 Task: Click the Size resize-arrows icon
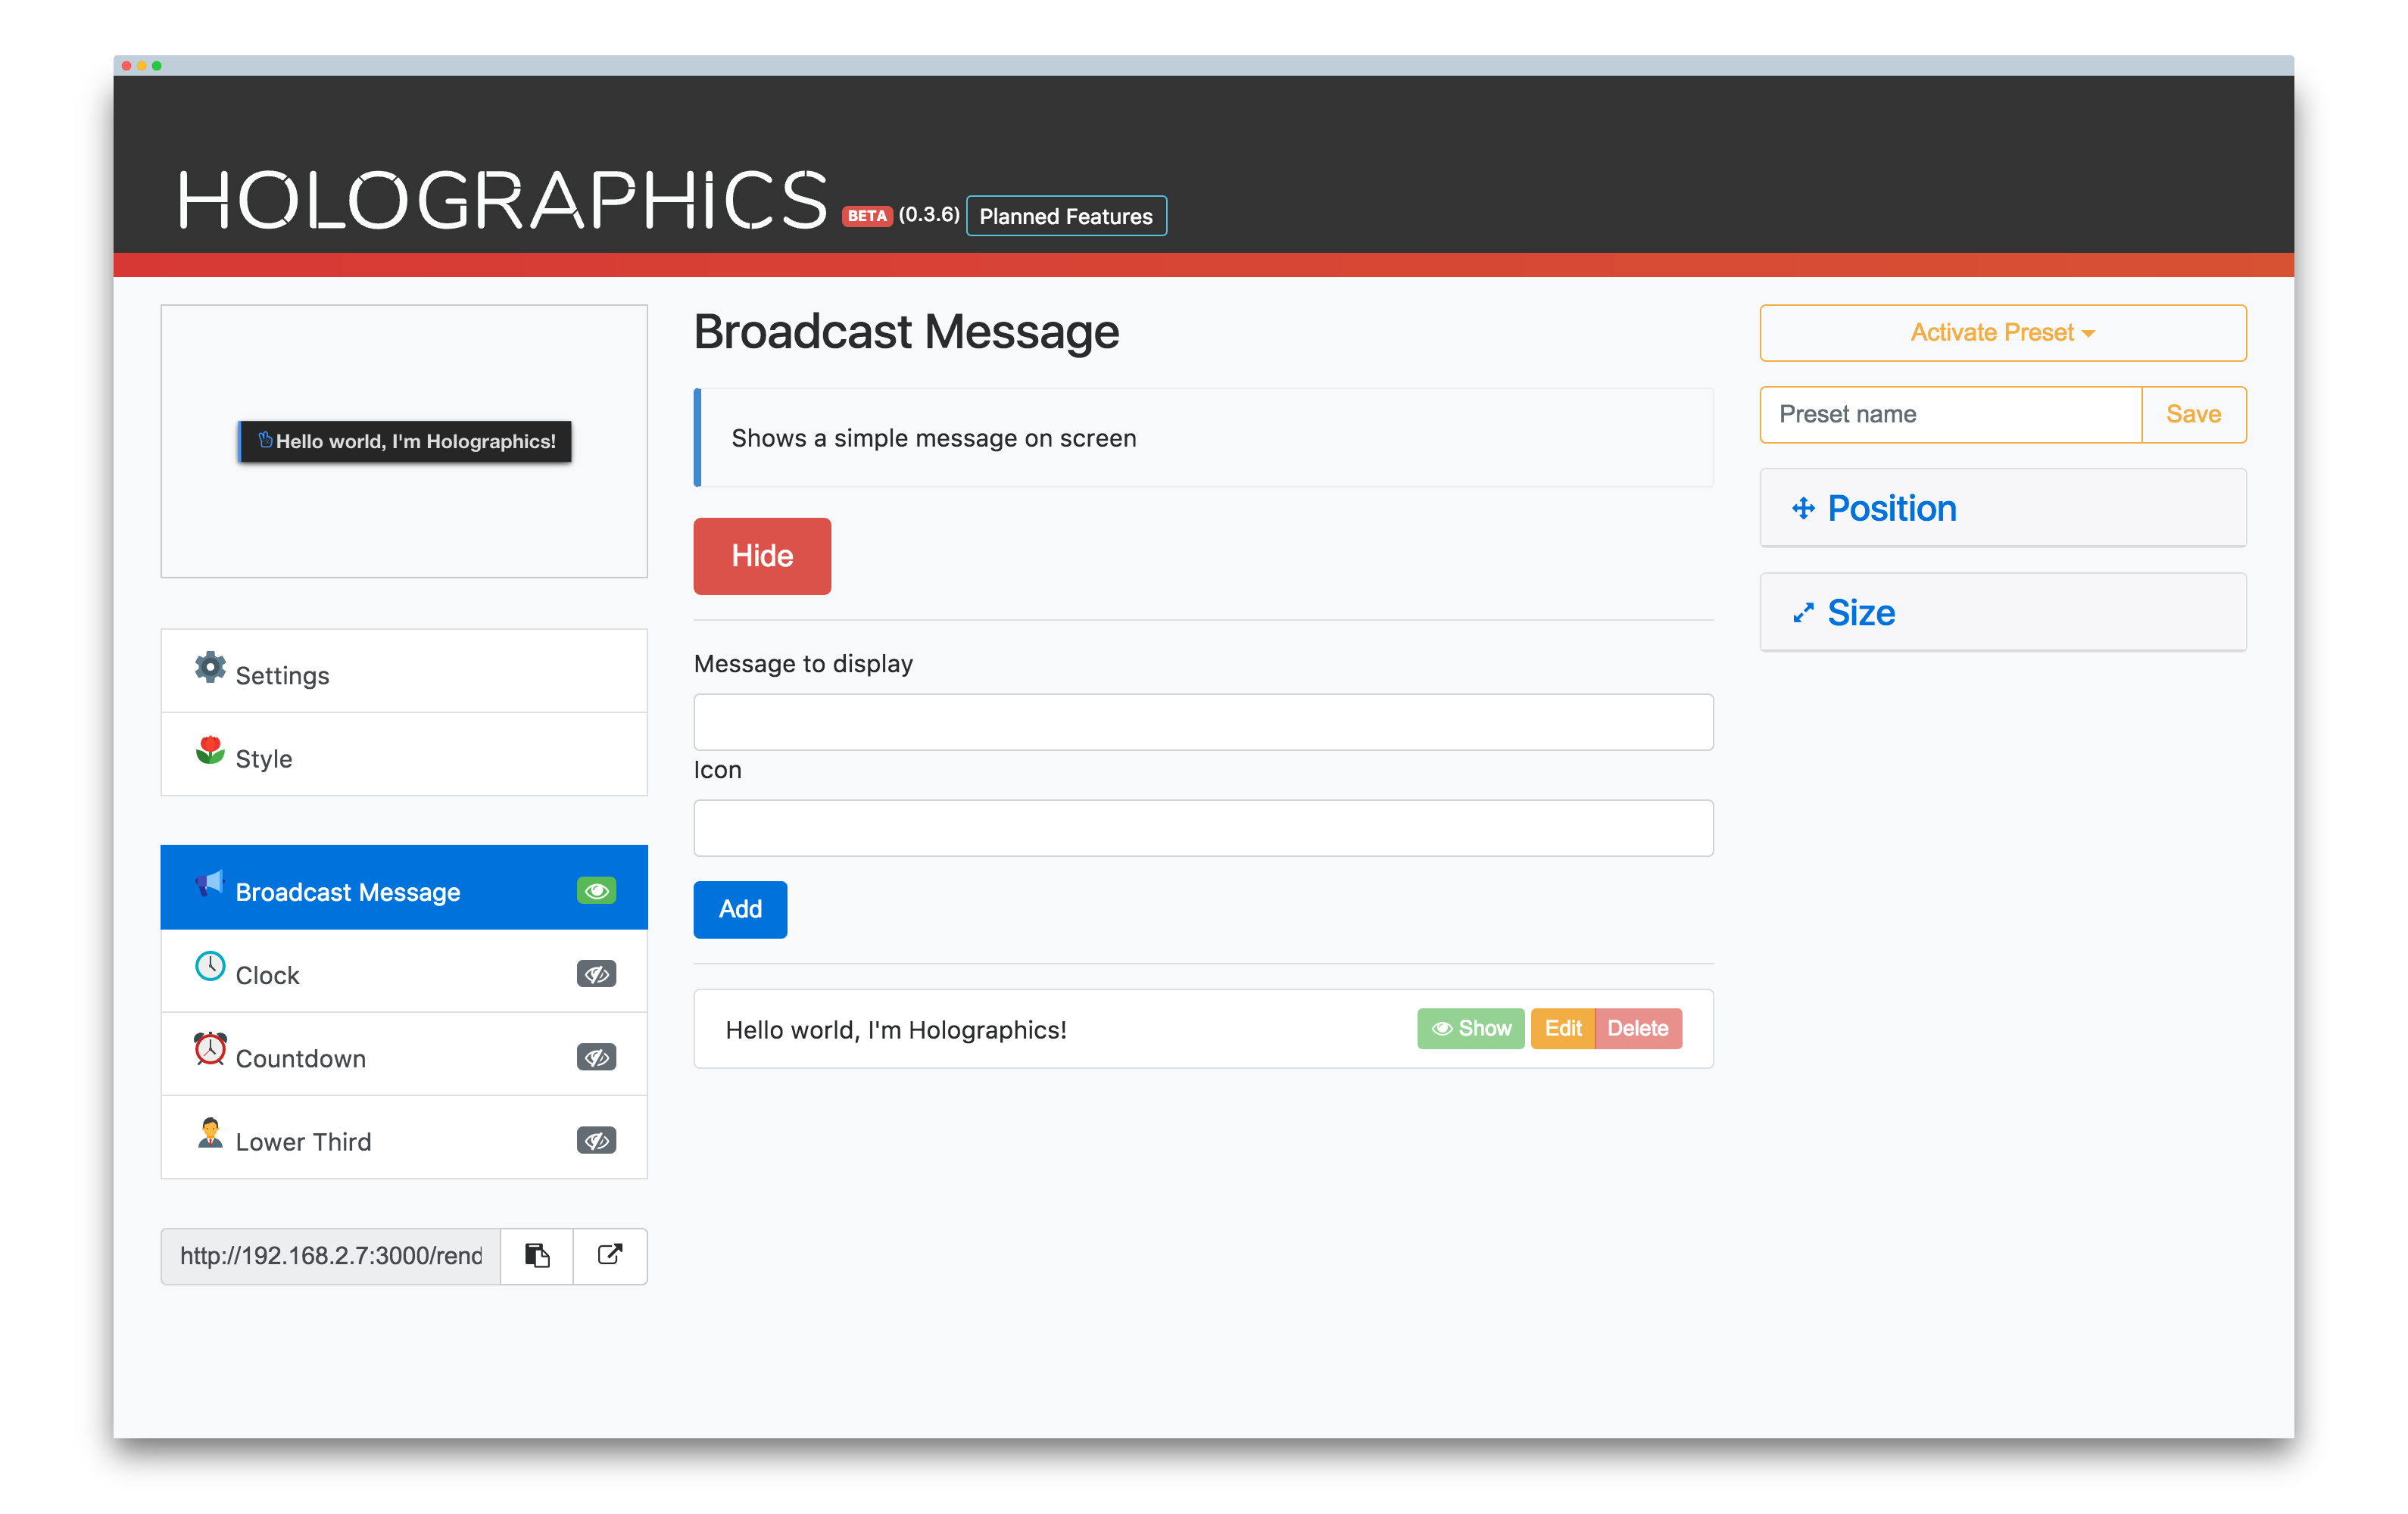point(1803,613)
